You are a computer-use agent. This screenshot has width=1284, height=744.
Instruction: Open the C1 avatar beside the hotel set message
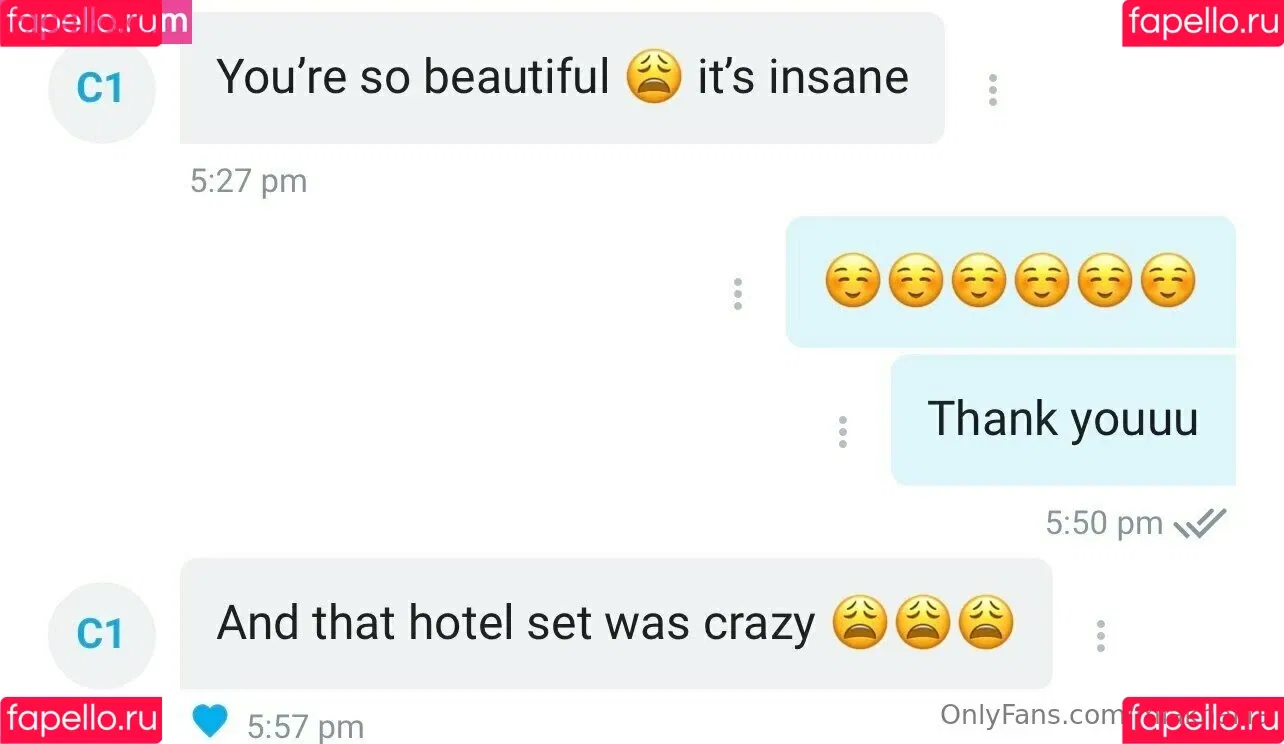pyautogui.click(x=101, y=634)
